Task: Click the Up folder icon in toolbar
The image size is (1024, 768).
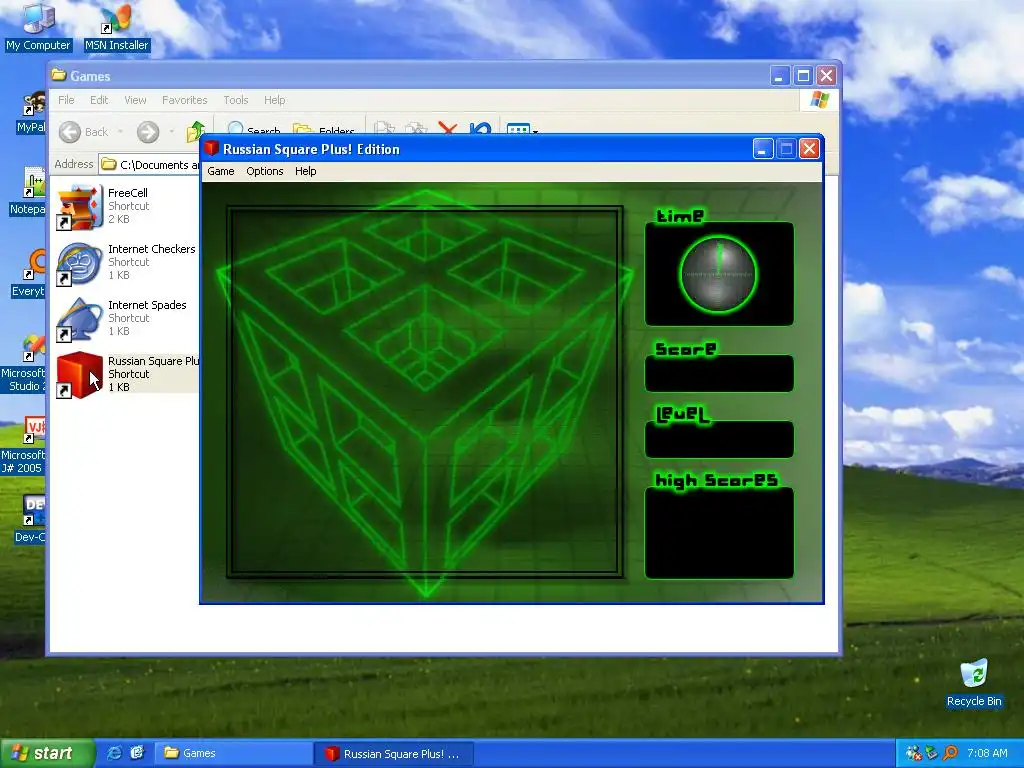Action: (195, 131)
